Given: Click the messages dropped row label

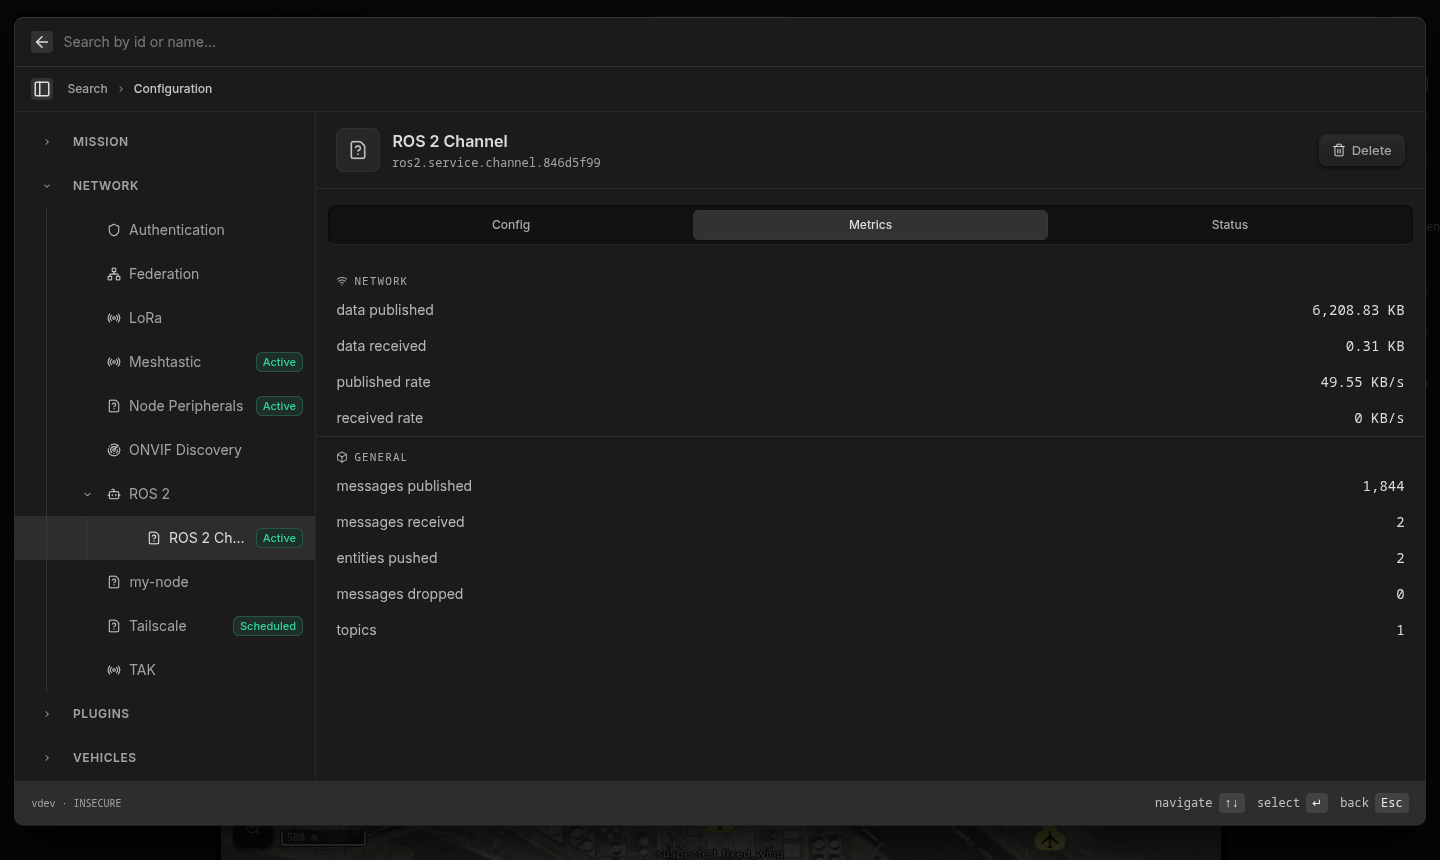Looking at the screenshot, I should click(x=400, y=594).
